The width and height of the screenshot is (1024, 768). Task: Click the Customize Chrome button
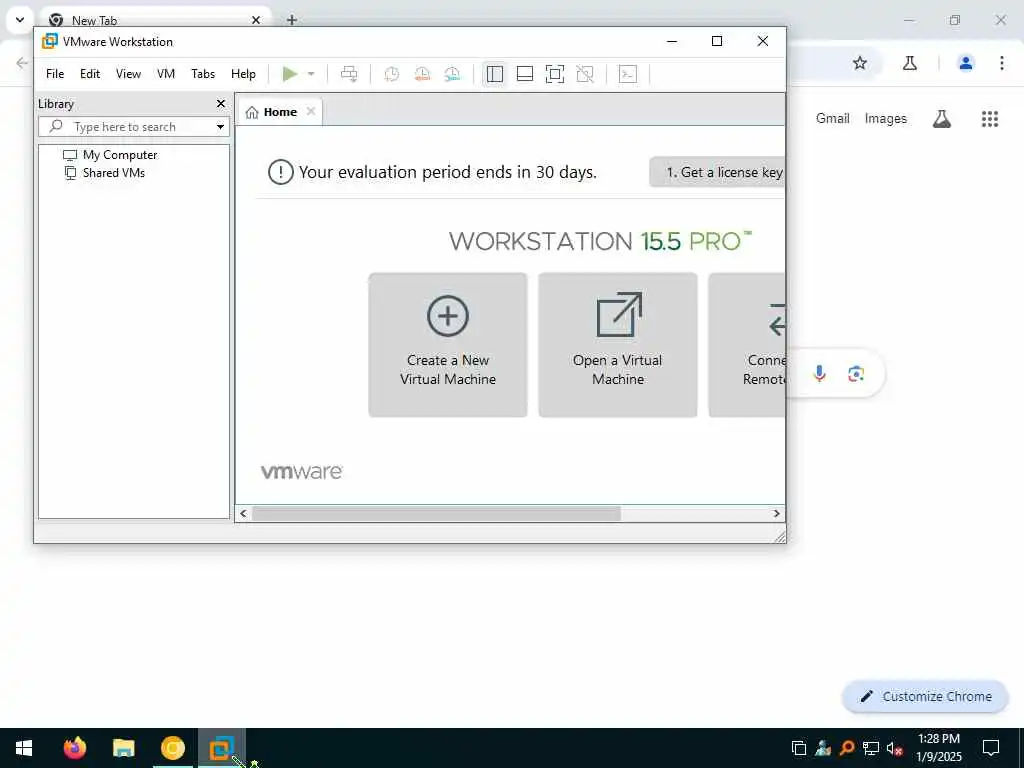click(925, 697)
